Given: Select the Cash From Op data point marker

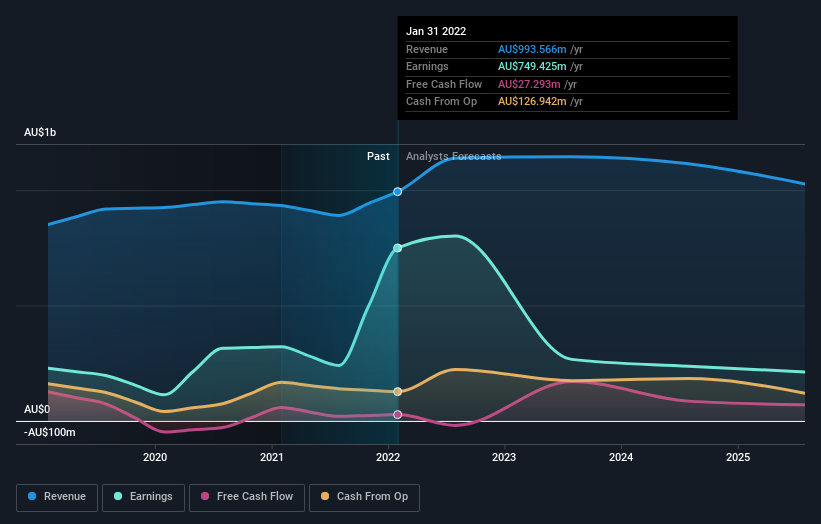Looking at the screenshot, I should coord(398,392).
